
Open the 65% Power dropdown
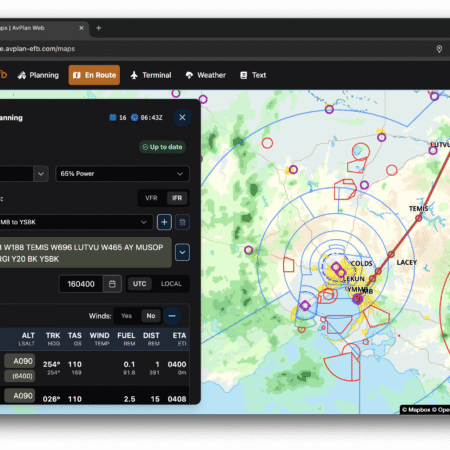click(122, 174)
